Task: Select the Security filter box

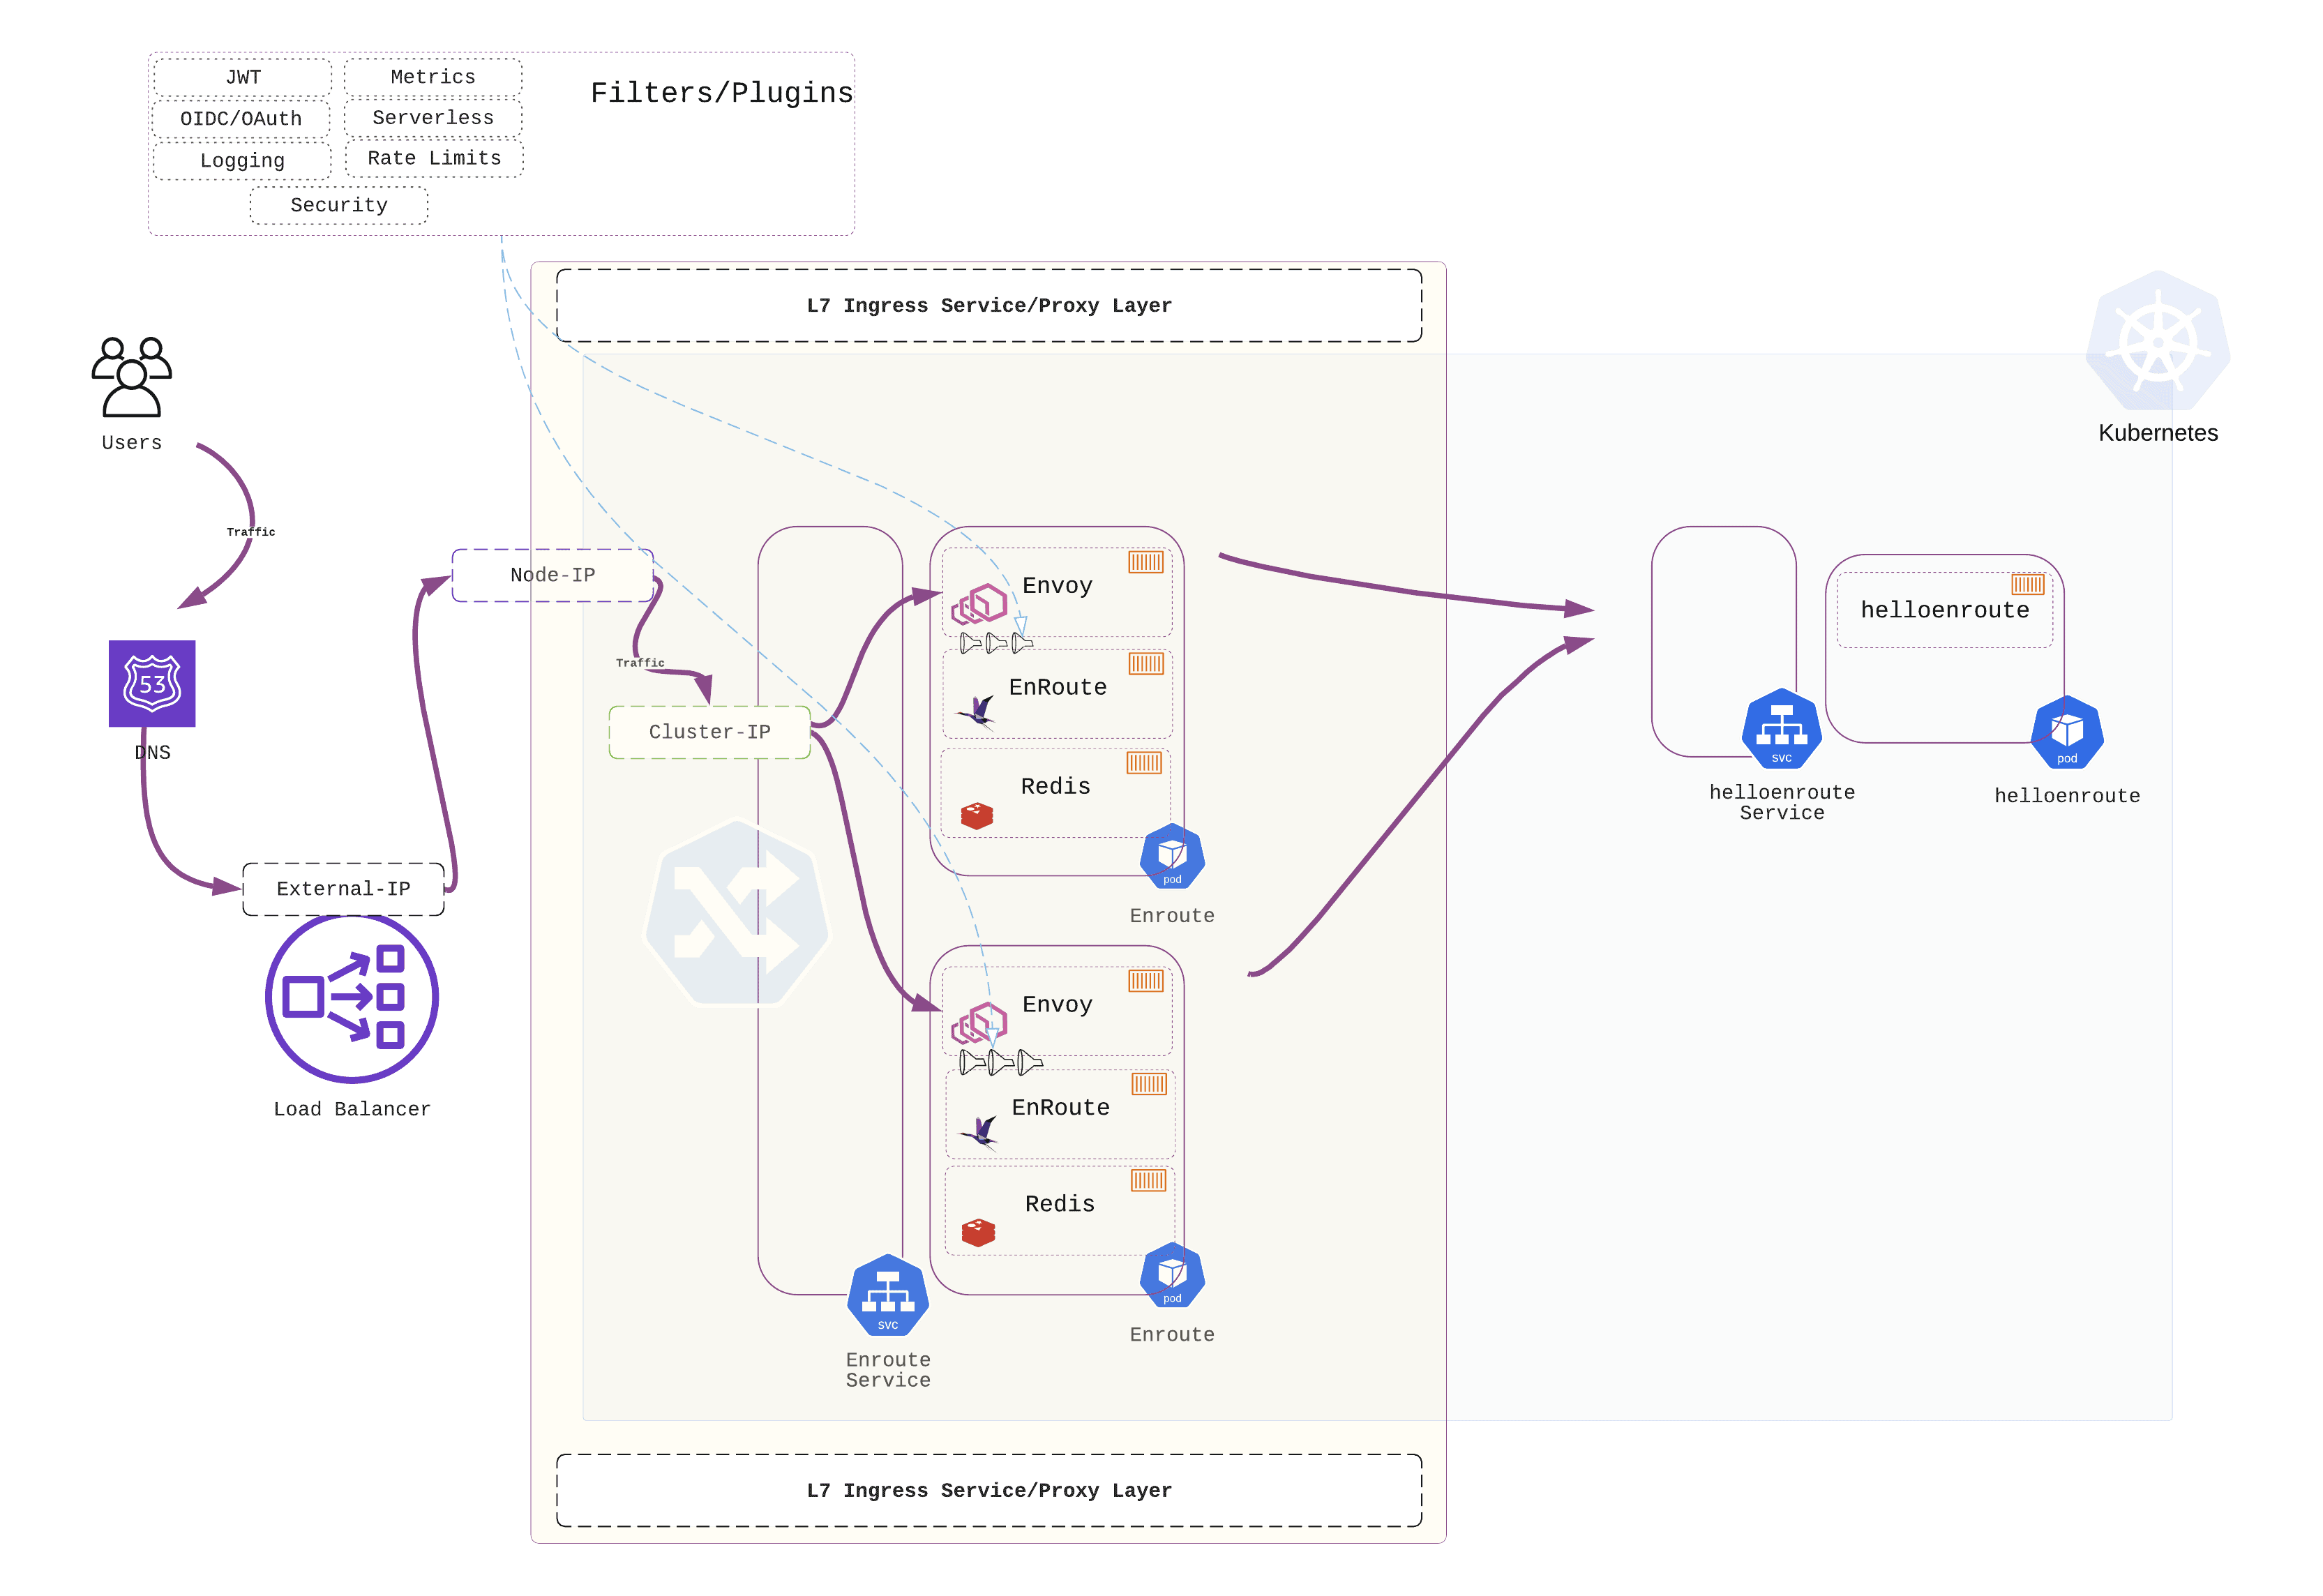Action: pos(339,205)
